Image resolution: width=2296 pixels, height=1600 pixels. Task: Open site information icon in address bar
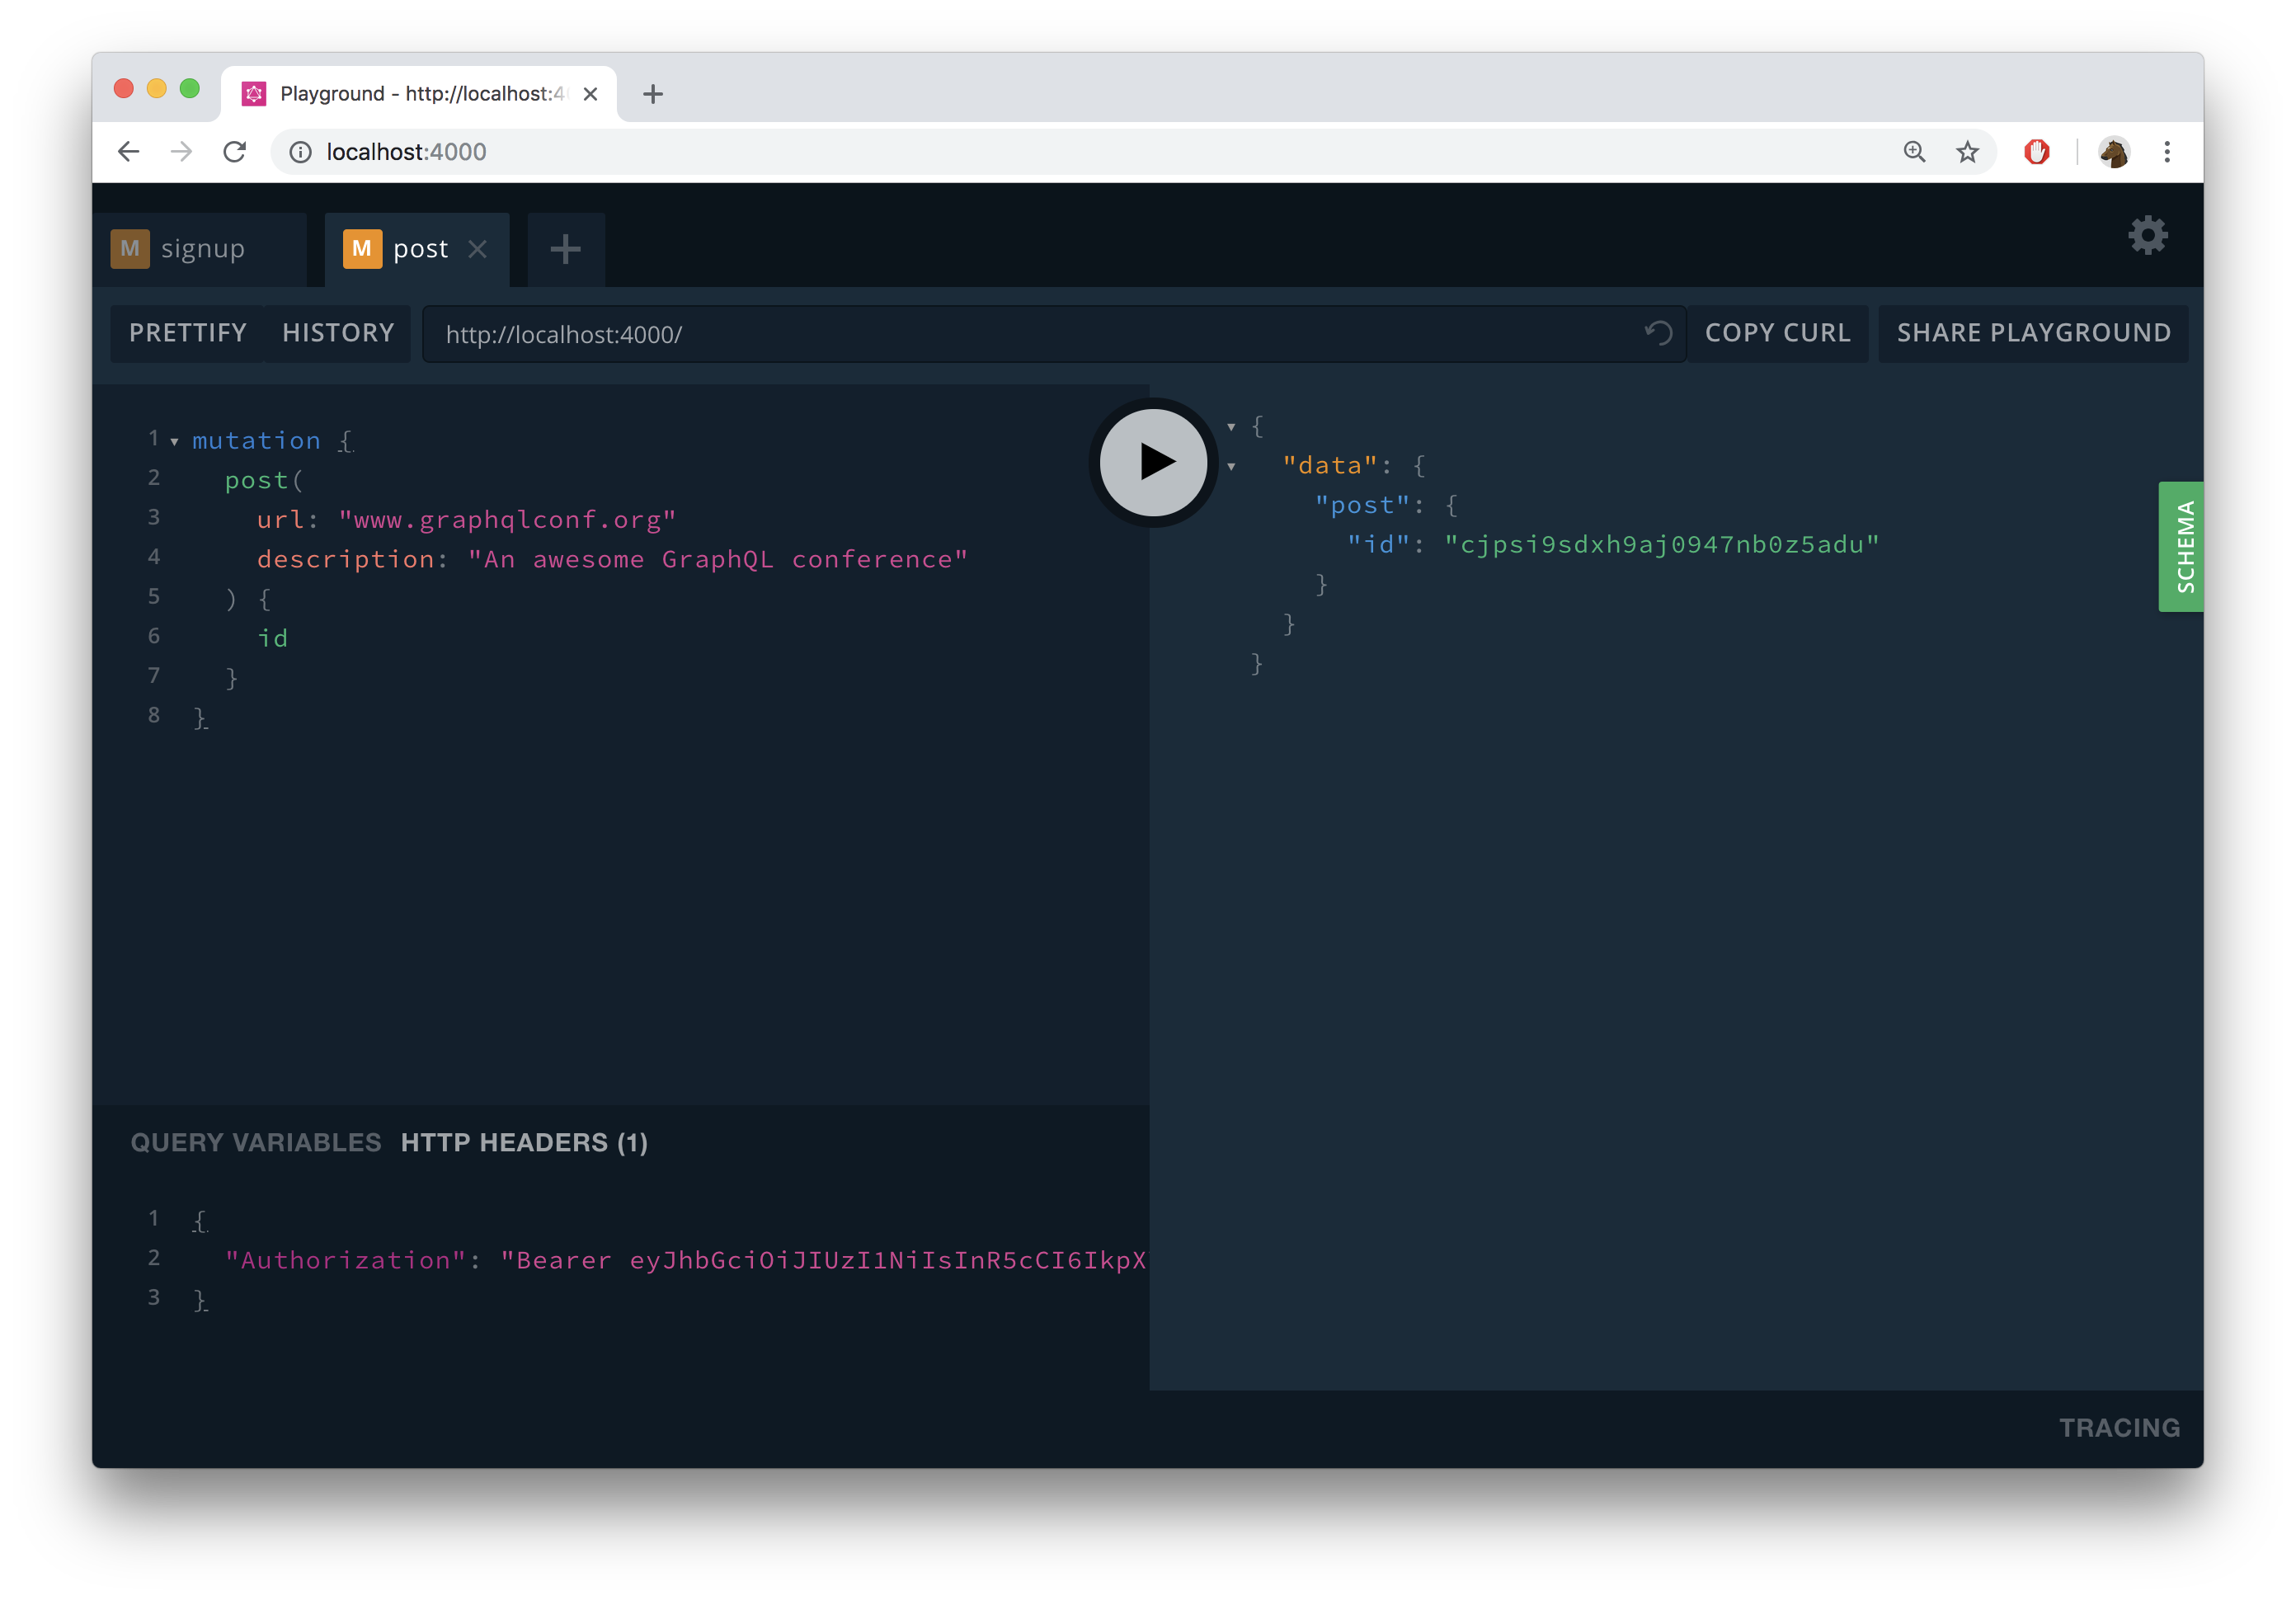pyautogui.click(x=300, y=152)
